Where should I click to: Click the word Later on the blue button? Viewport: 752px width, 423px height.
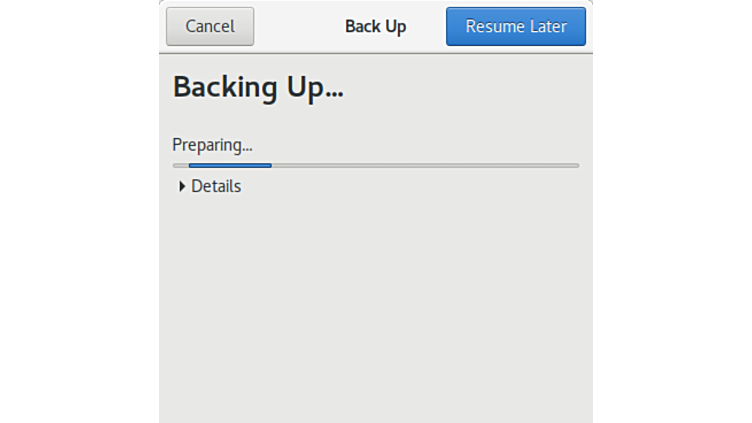[x=546, y=27]
